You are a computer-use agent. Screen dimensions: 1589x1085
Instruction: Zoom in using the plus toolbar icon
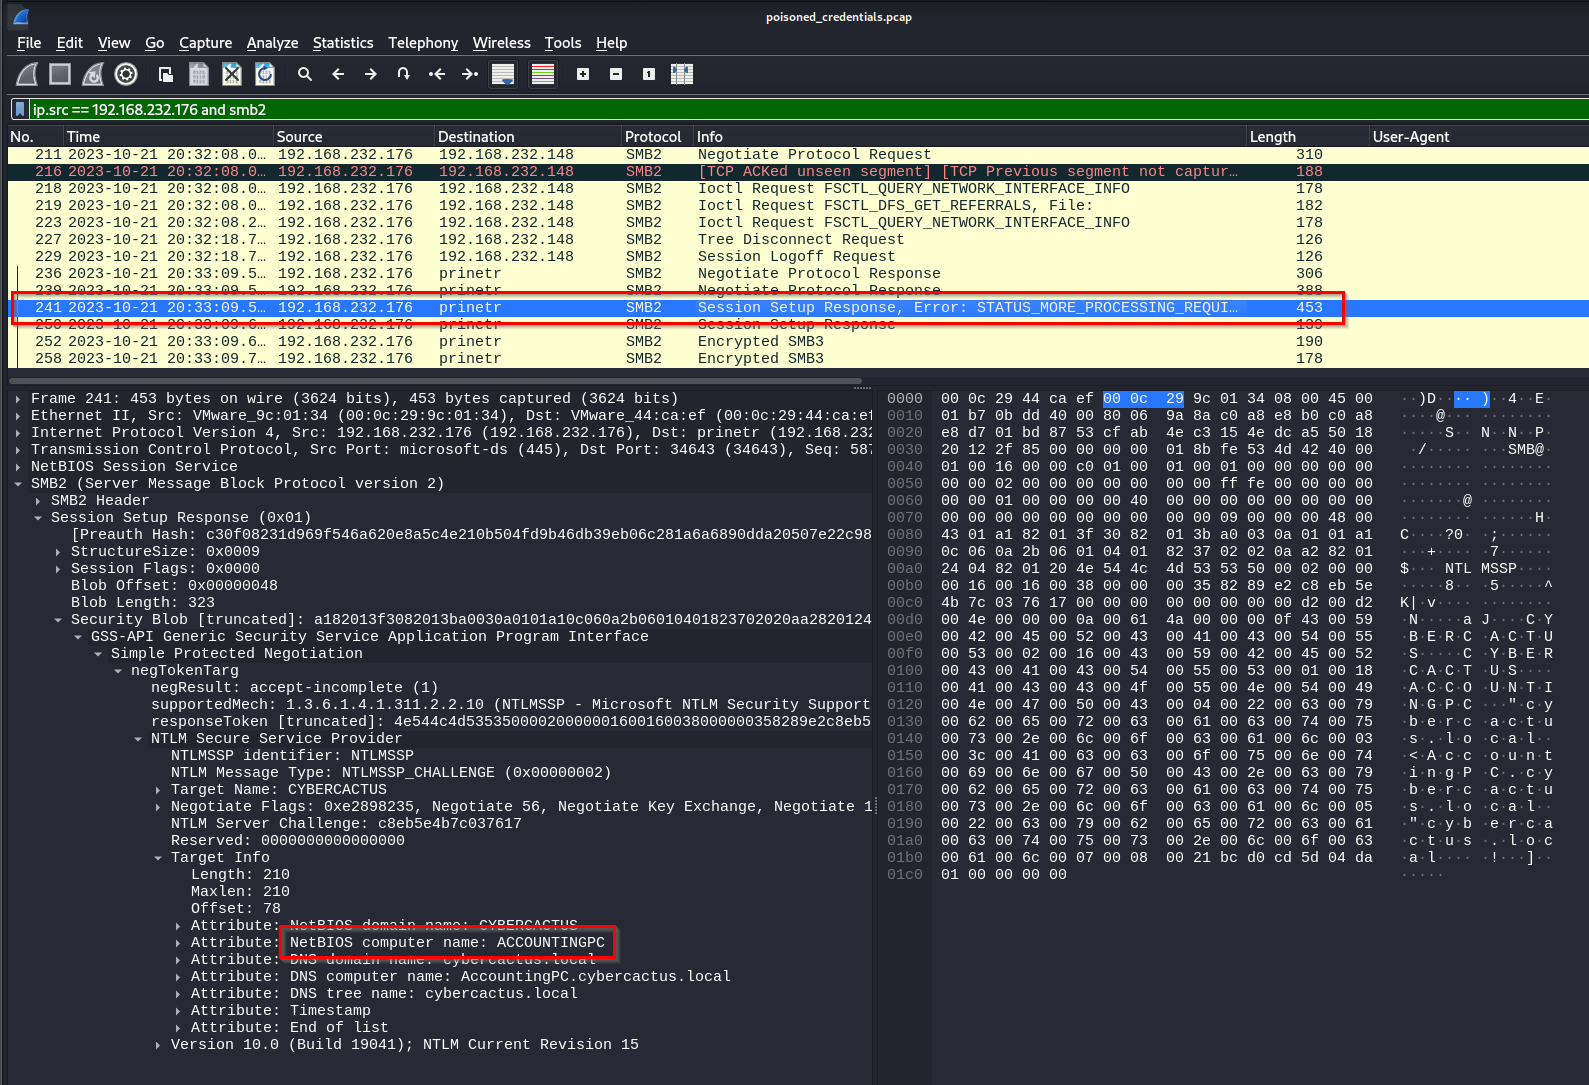(x=583, y=74)
